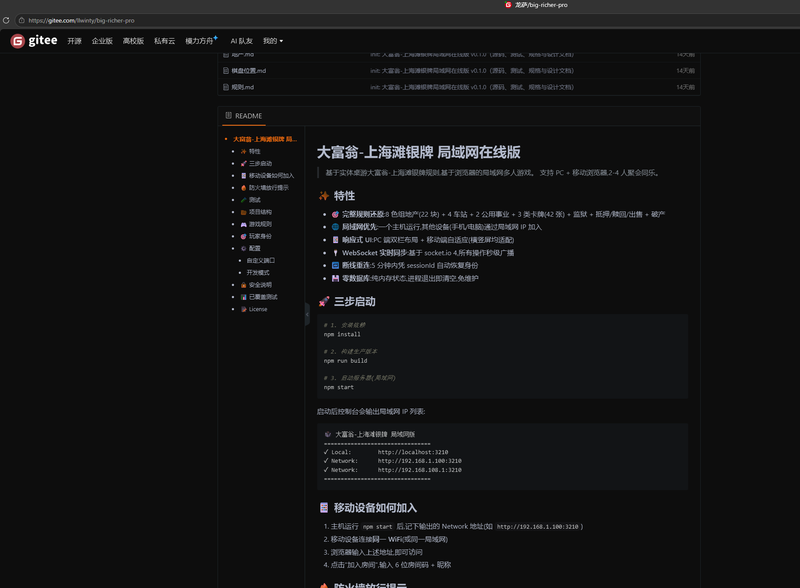Jump to 移动设备如何加入 in the outline
This screenshot has width=800, height=588.
pyautogui.click(x=271, y=176)
